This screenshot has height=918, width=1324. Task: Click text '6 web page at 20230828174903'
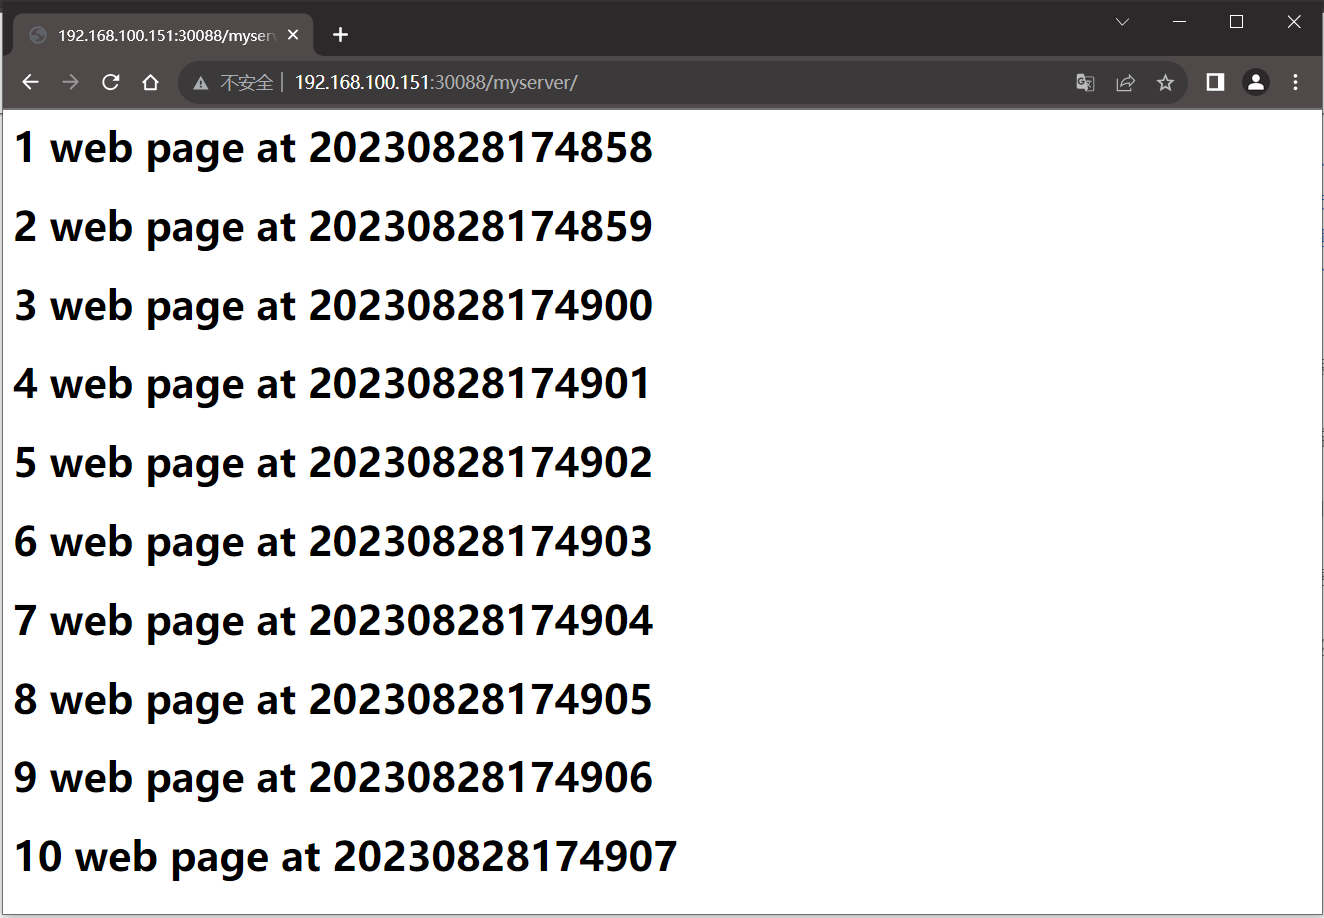pyautogui.click(x=333, y=543)
